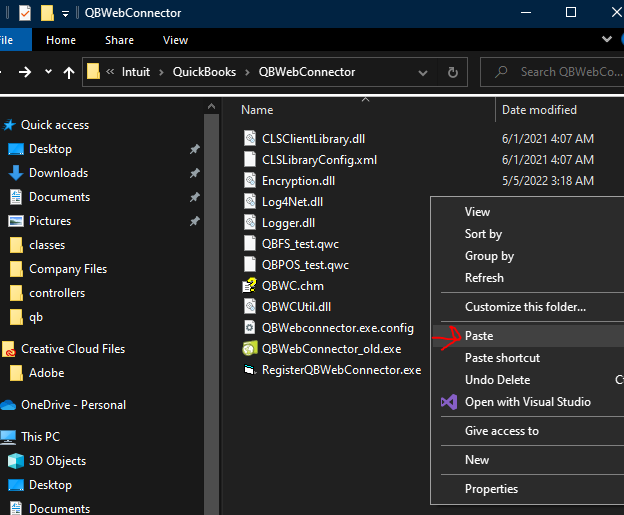Open the qb folder in navigation pane
Image resolution: width=624 pixels, height=515 pixels.
click(36, 317)
